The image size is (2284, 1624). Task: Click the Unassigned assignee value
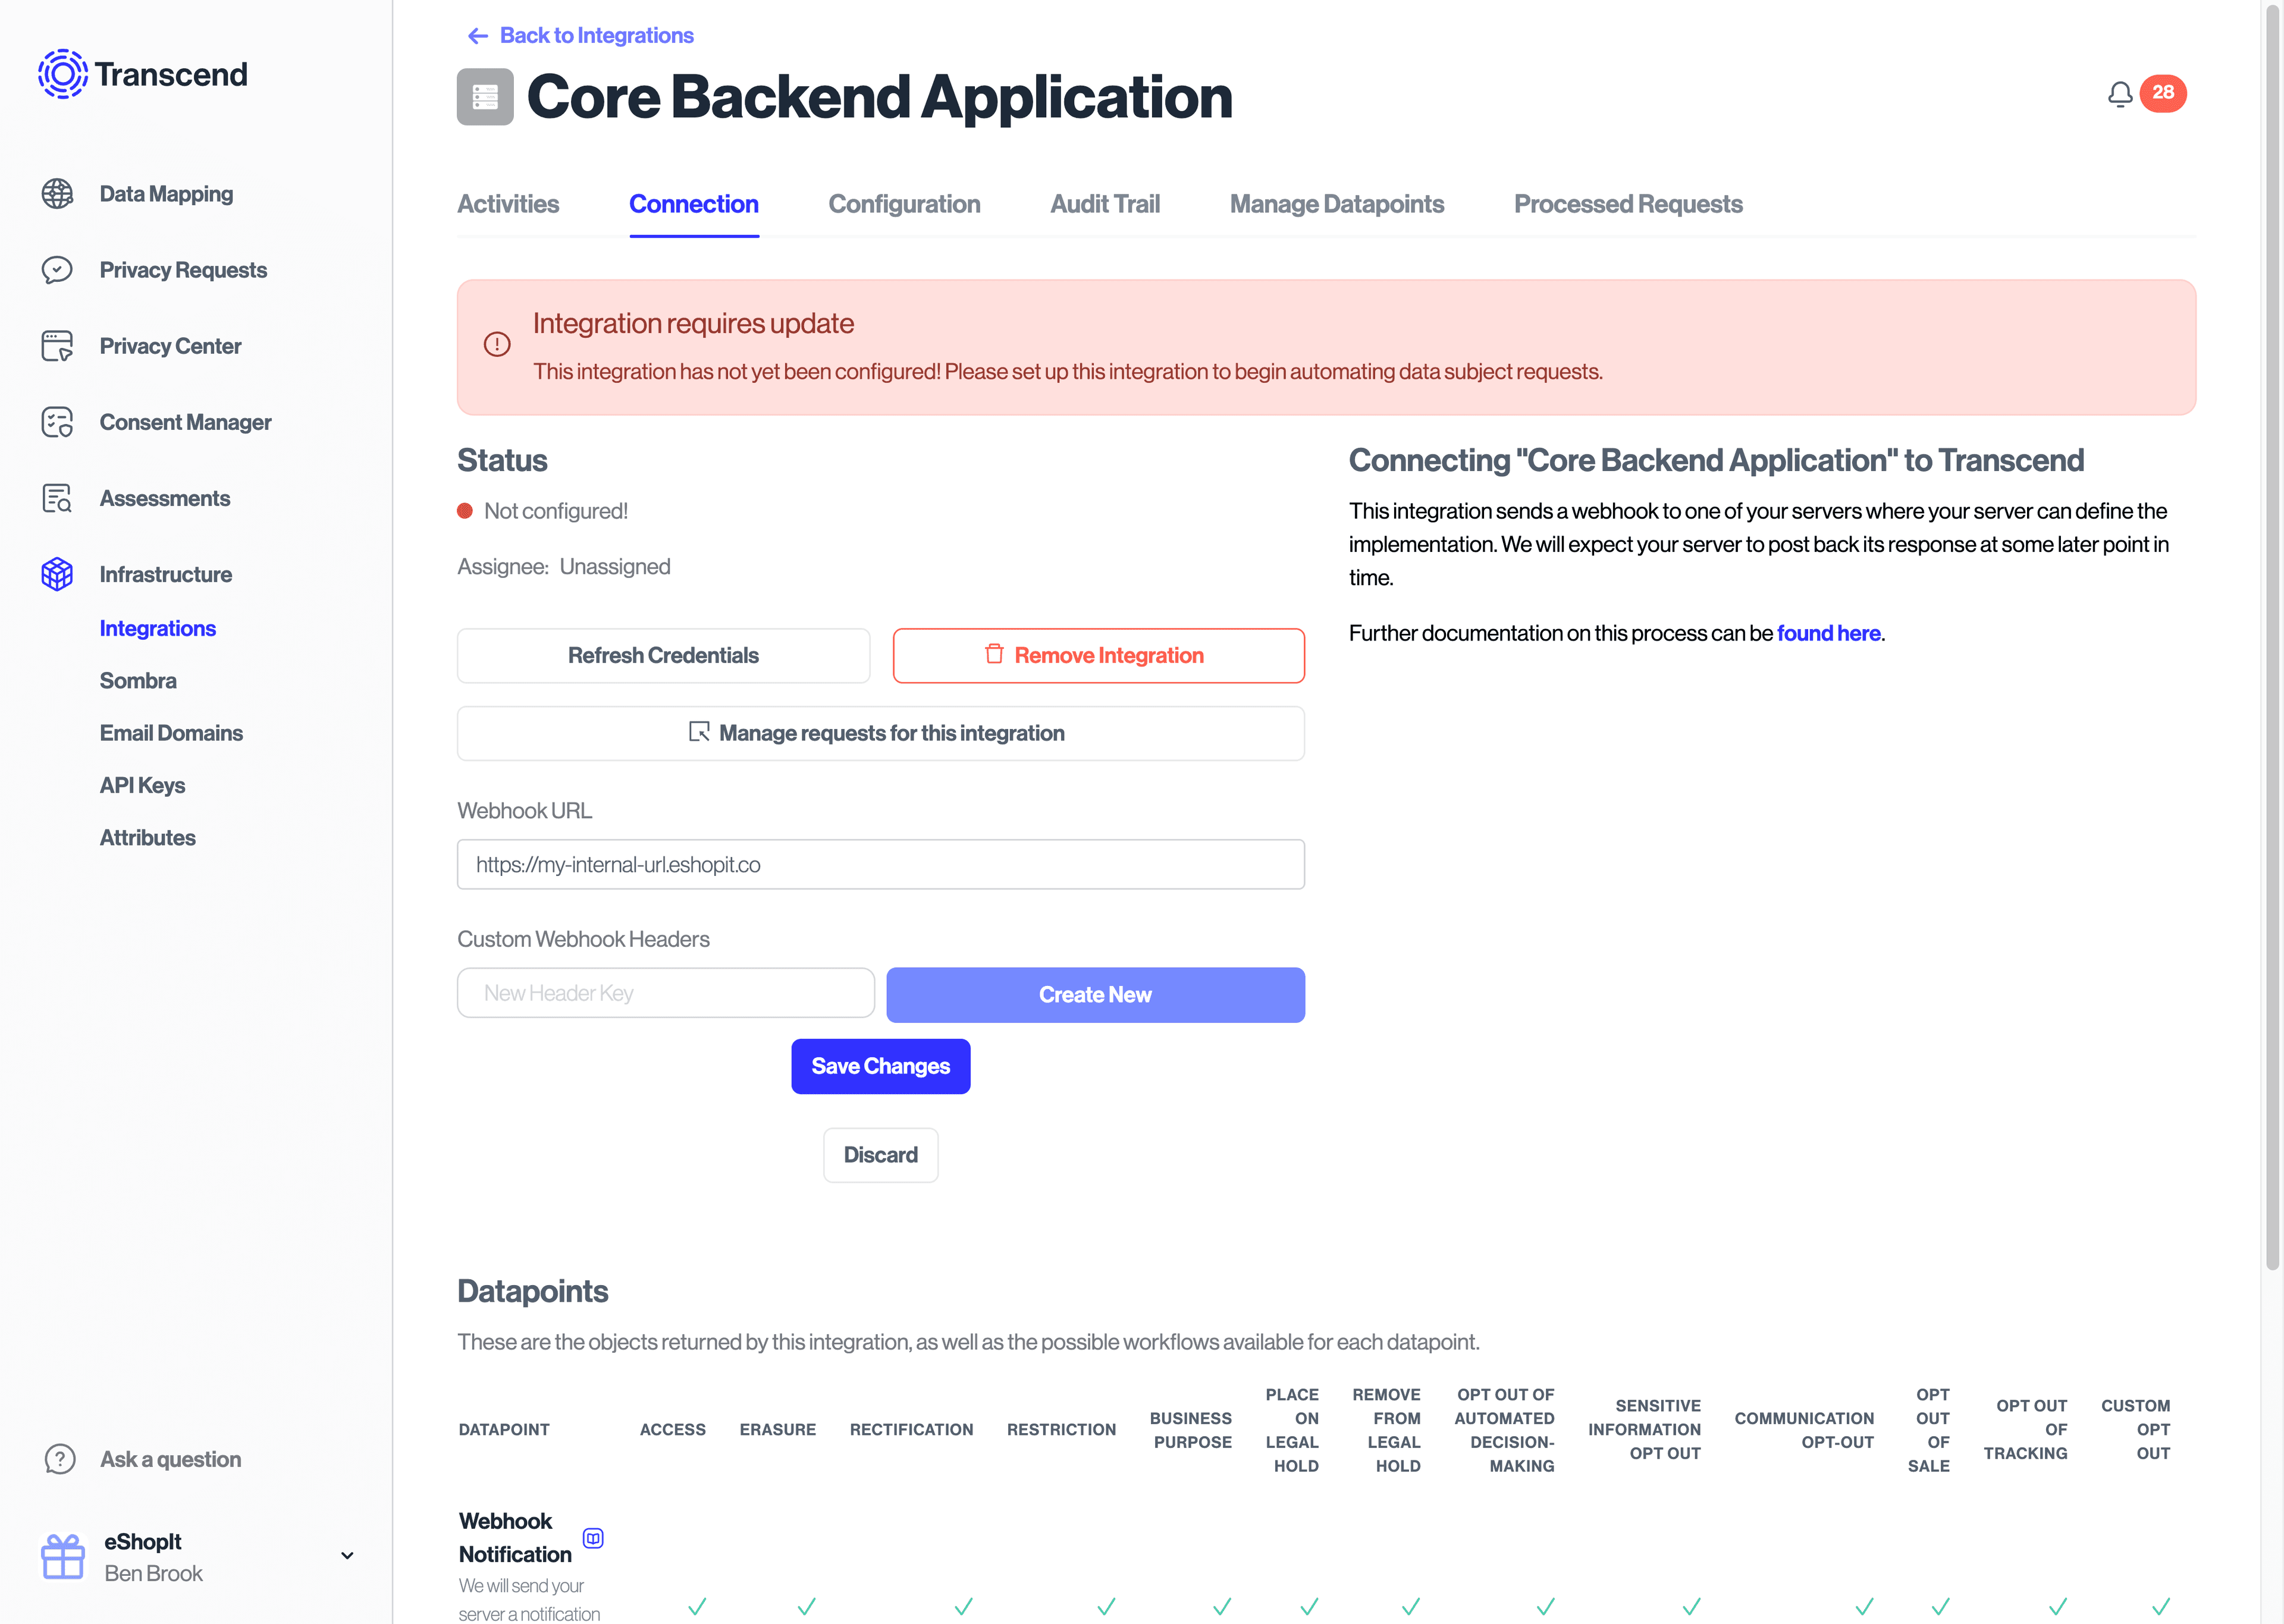pos(614,567)
